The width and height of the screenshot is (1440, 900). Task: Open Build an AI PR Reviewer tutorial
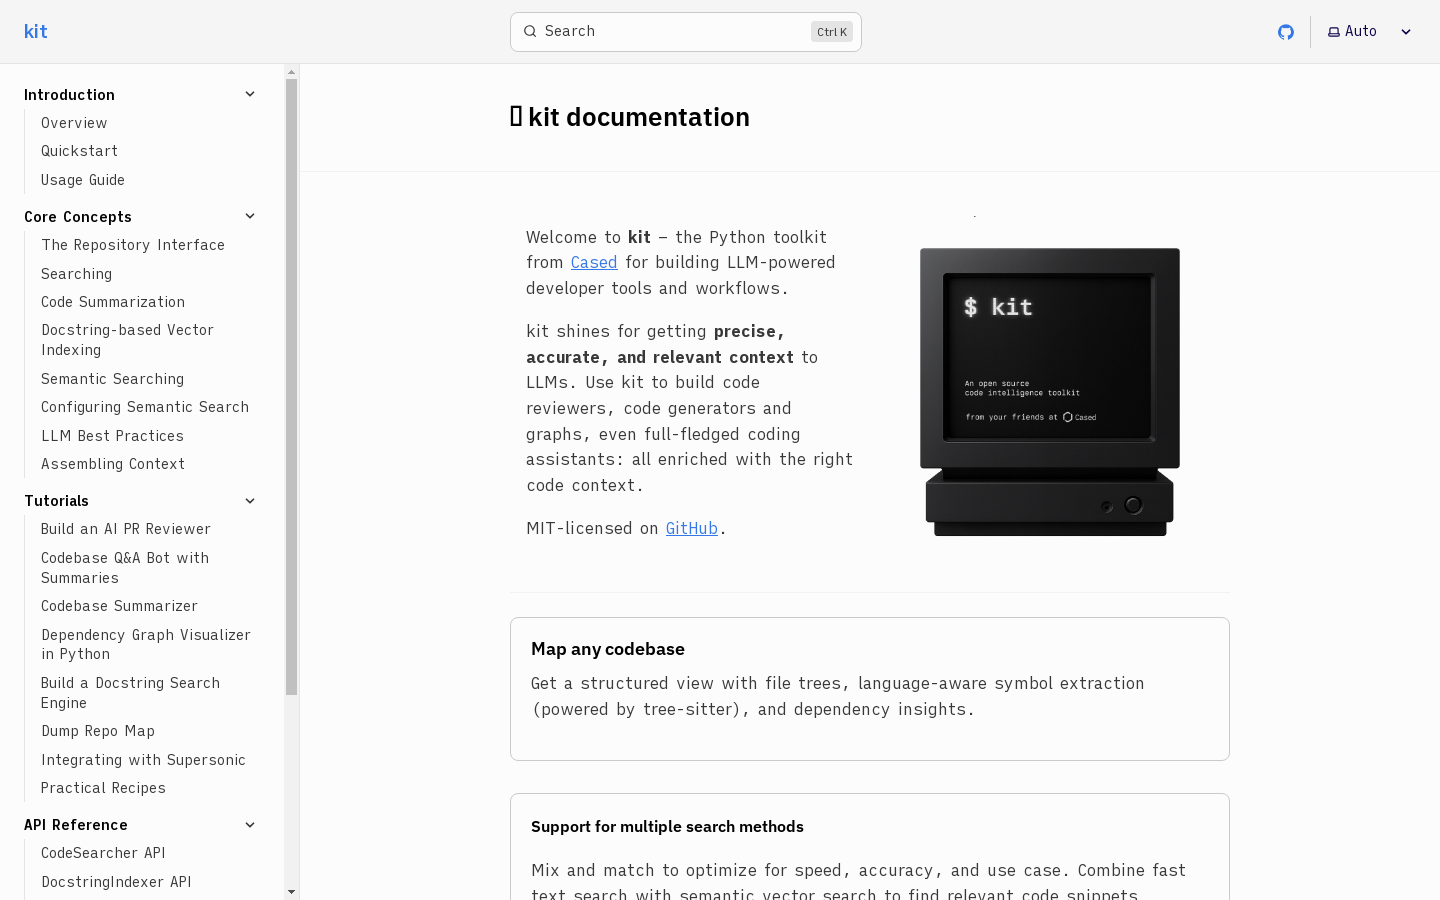tap(126, 529)
